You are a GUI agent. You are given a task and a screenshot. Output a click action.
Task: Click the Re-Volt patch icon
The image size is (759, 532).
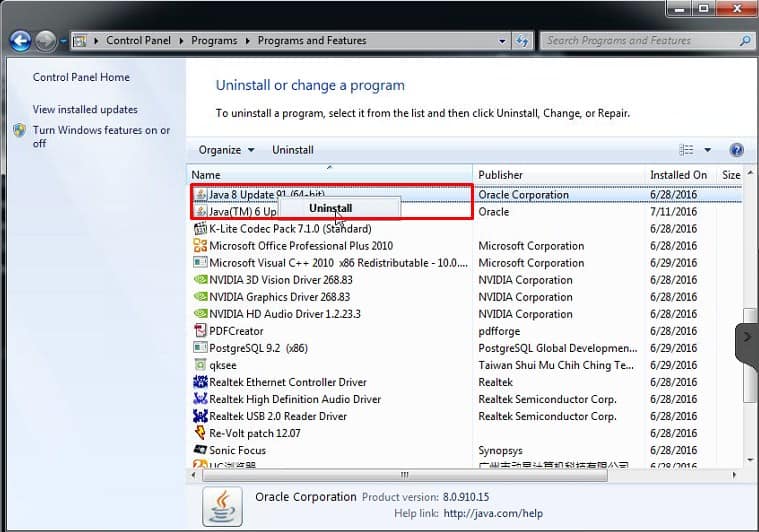tap(200, 433)
